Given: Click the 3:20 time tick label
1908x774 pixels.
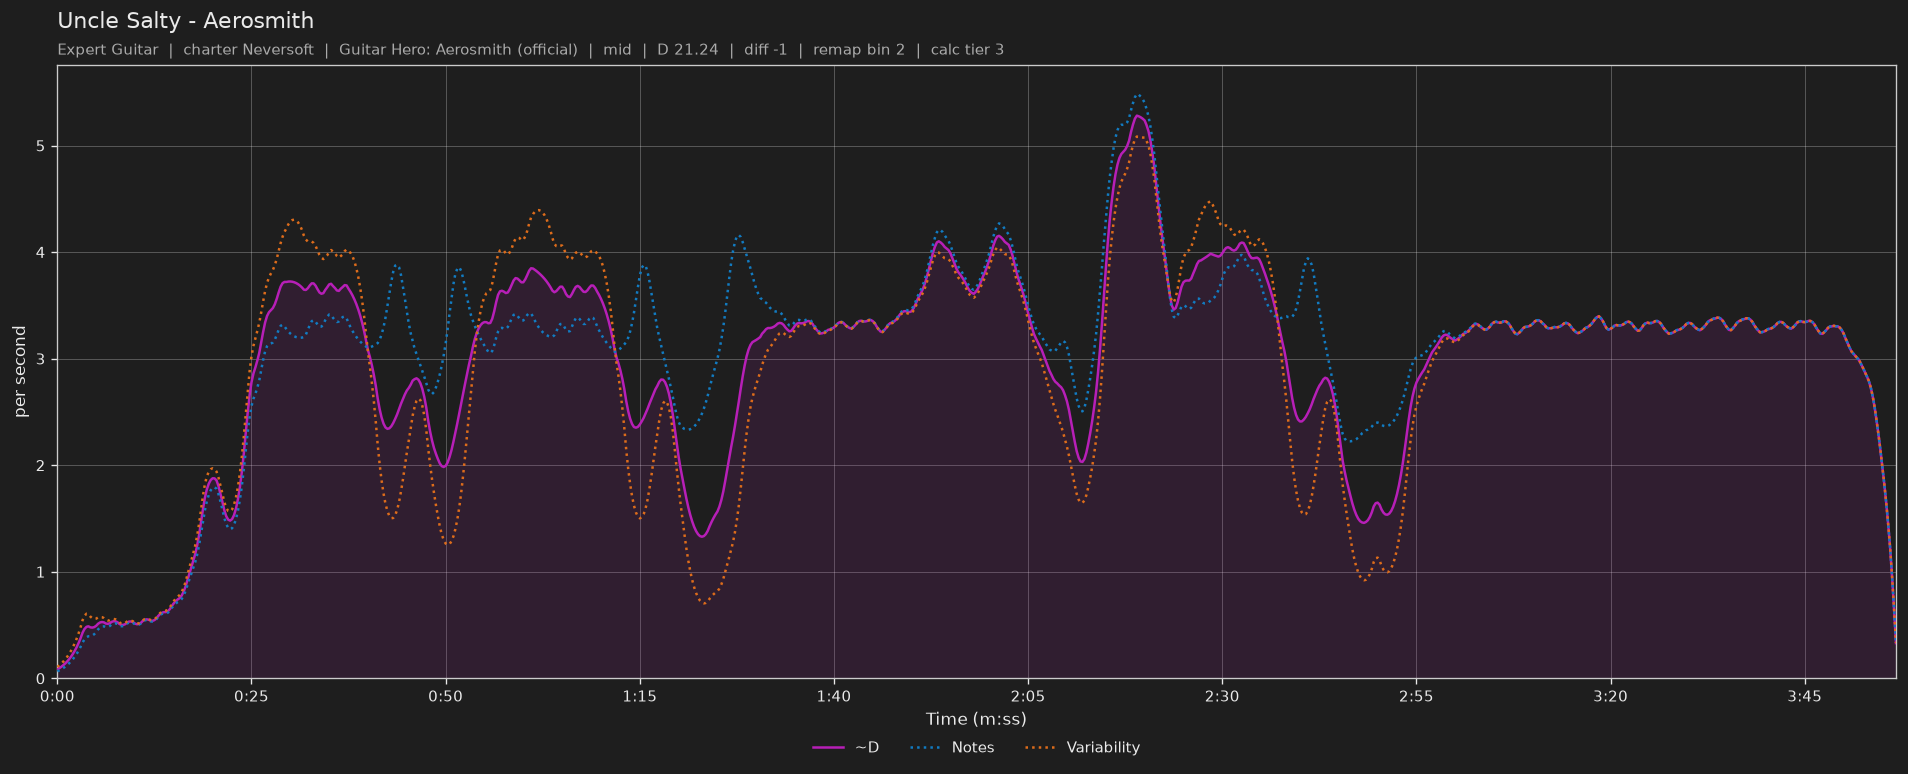Looking at the screenshot, I should [x=1610, y=696].
